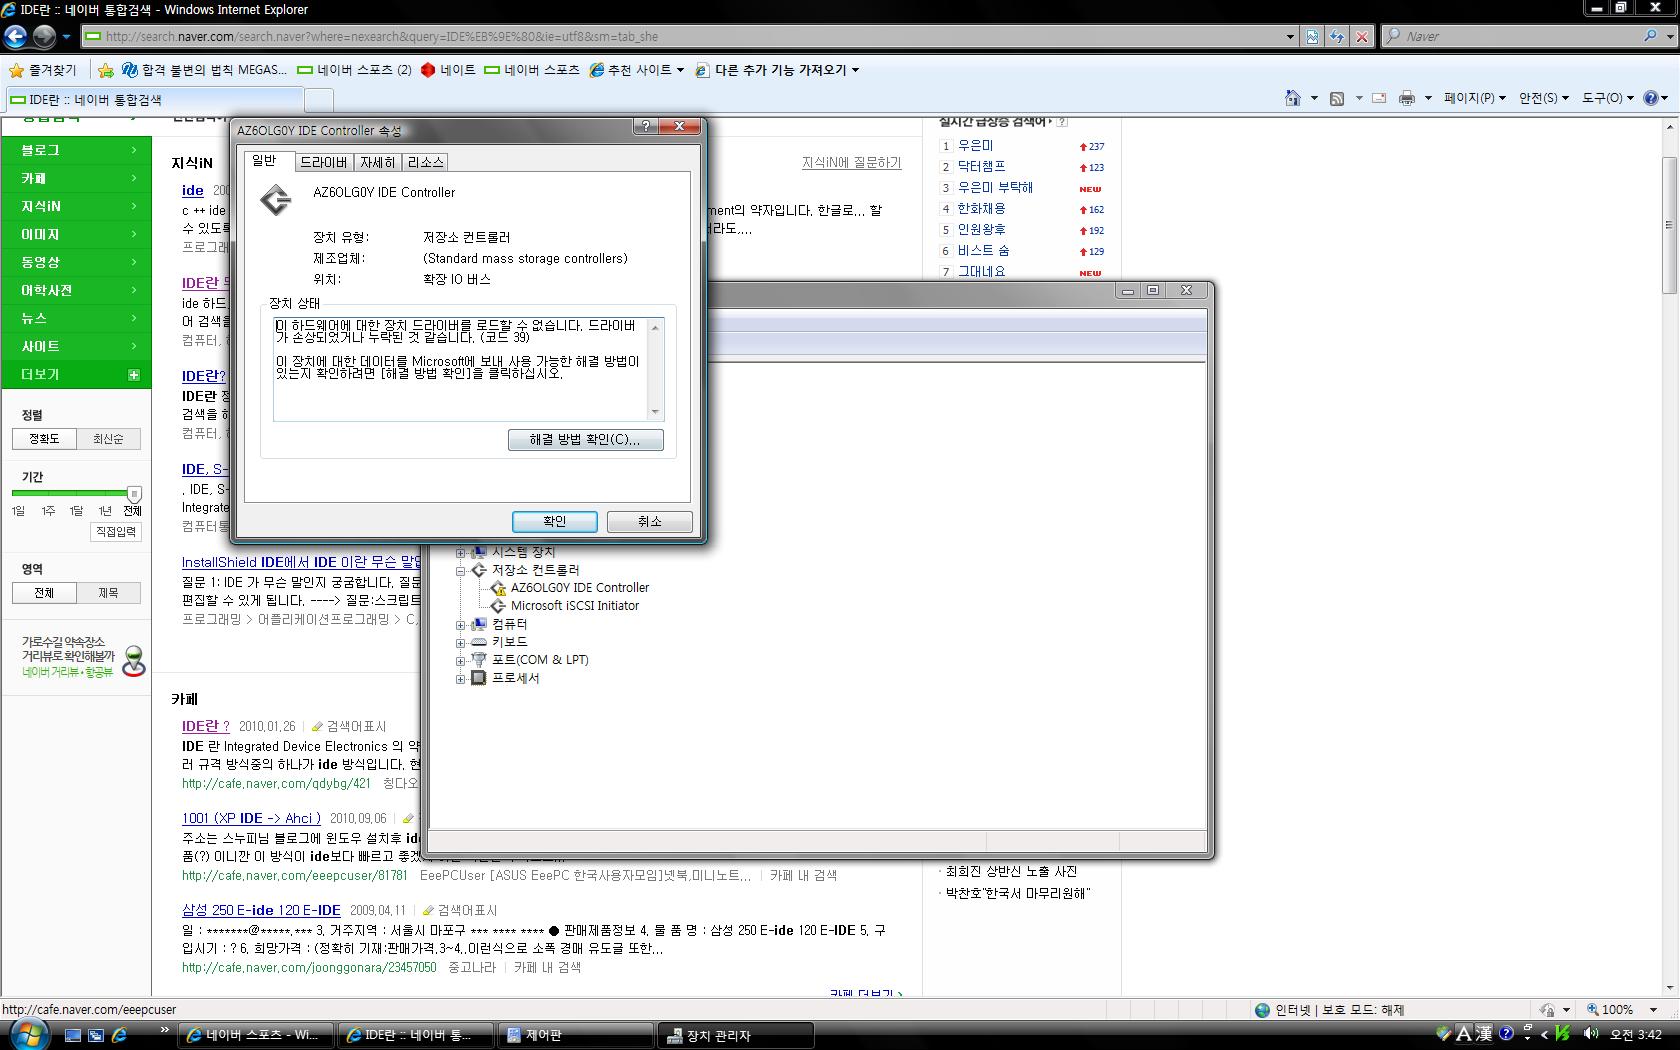1680x1050 pixels.
Task: Switch to the 자세히 tab
Action: coord(378,162)
